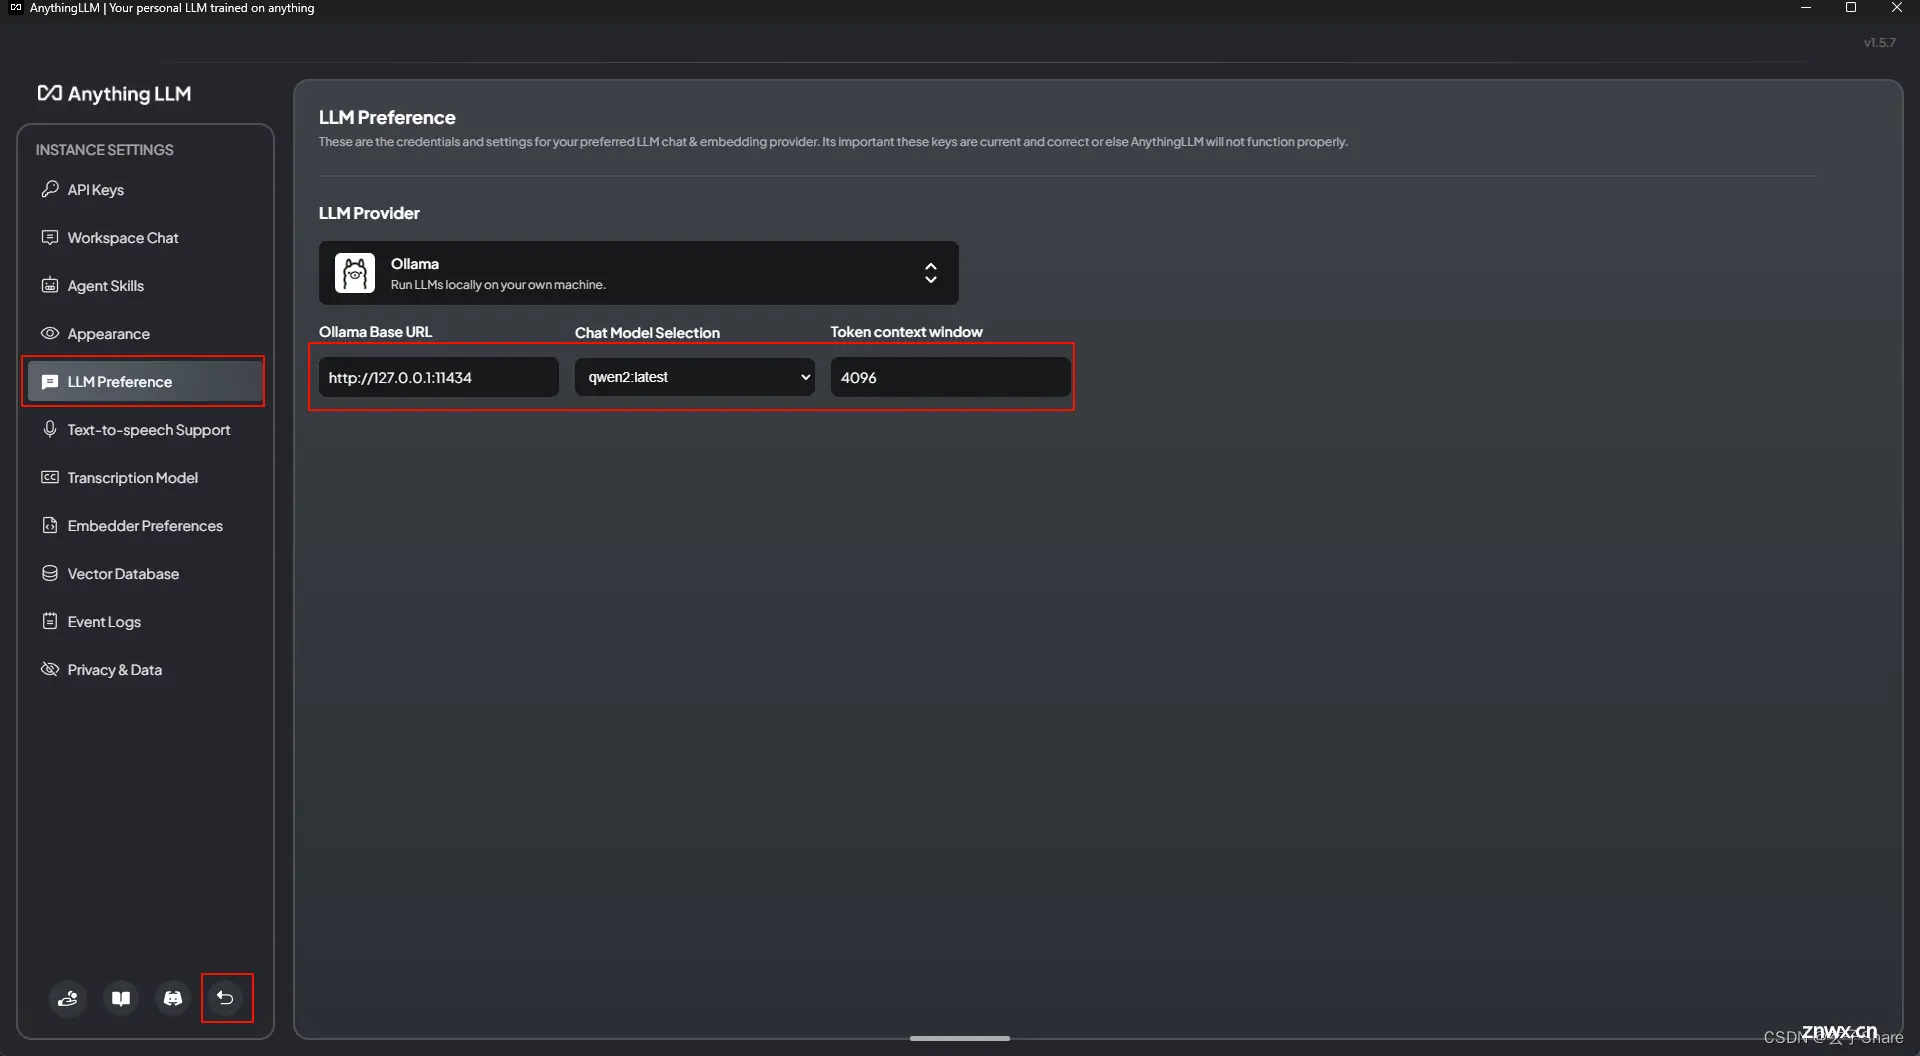Expand the LLM Provider Ollama selector

coord(638,273)
